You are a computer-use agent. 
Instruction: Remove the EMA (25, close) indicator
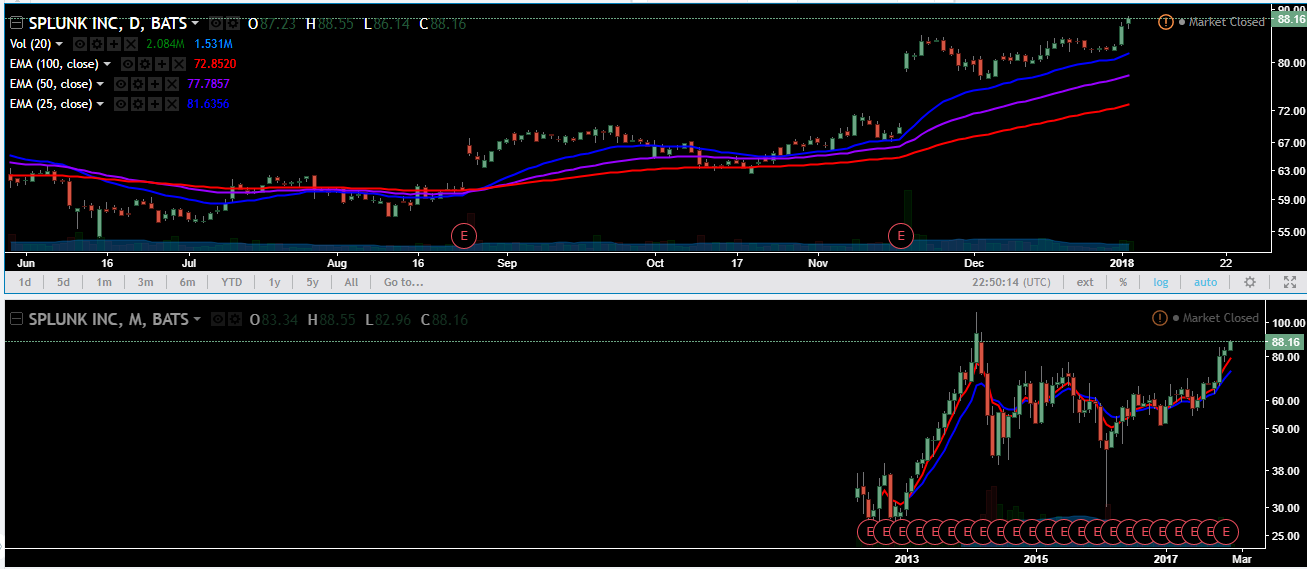[171, 104]
